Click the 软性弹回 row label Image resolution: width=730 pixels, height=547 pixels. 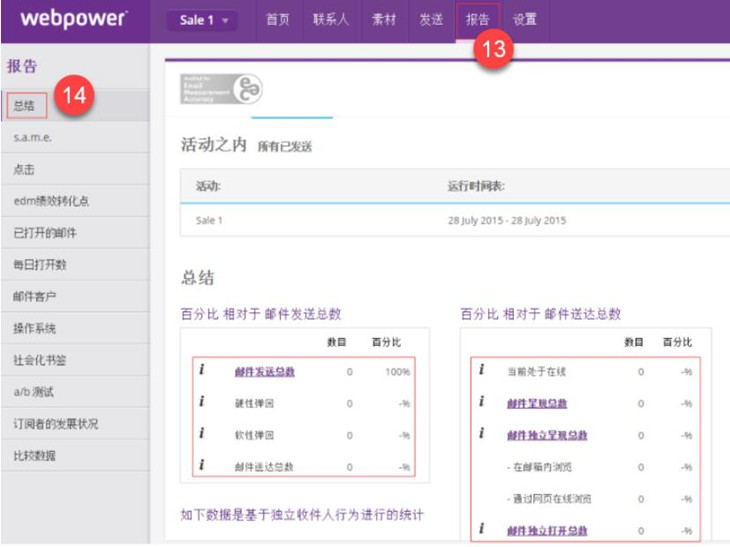[254, 435]
